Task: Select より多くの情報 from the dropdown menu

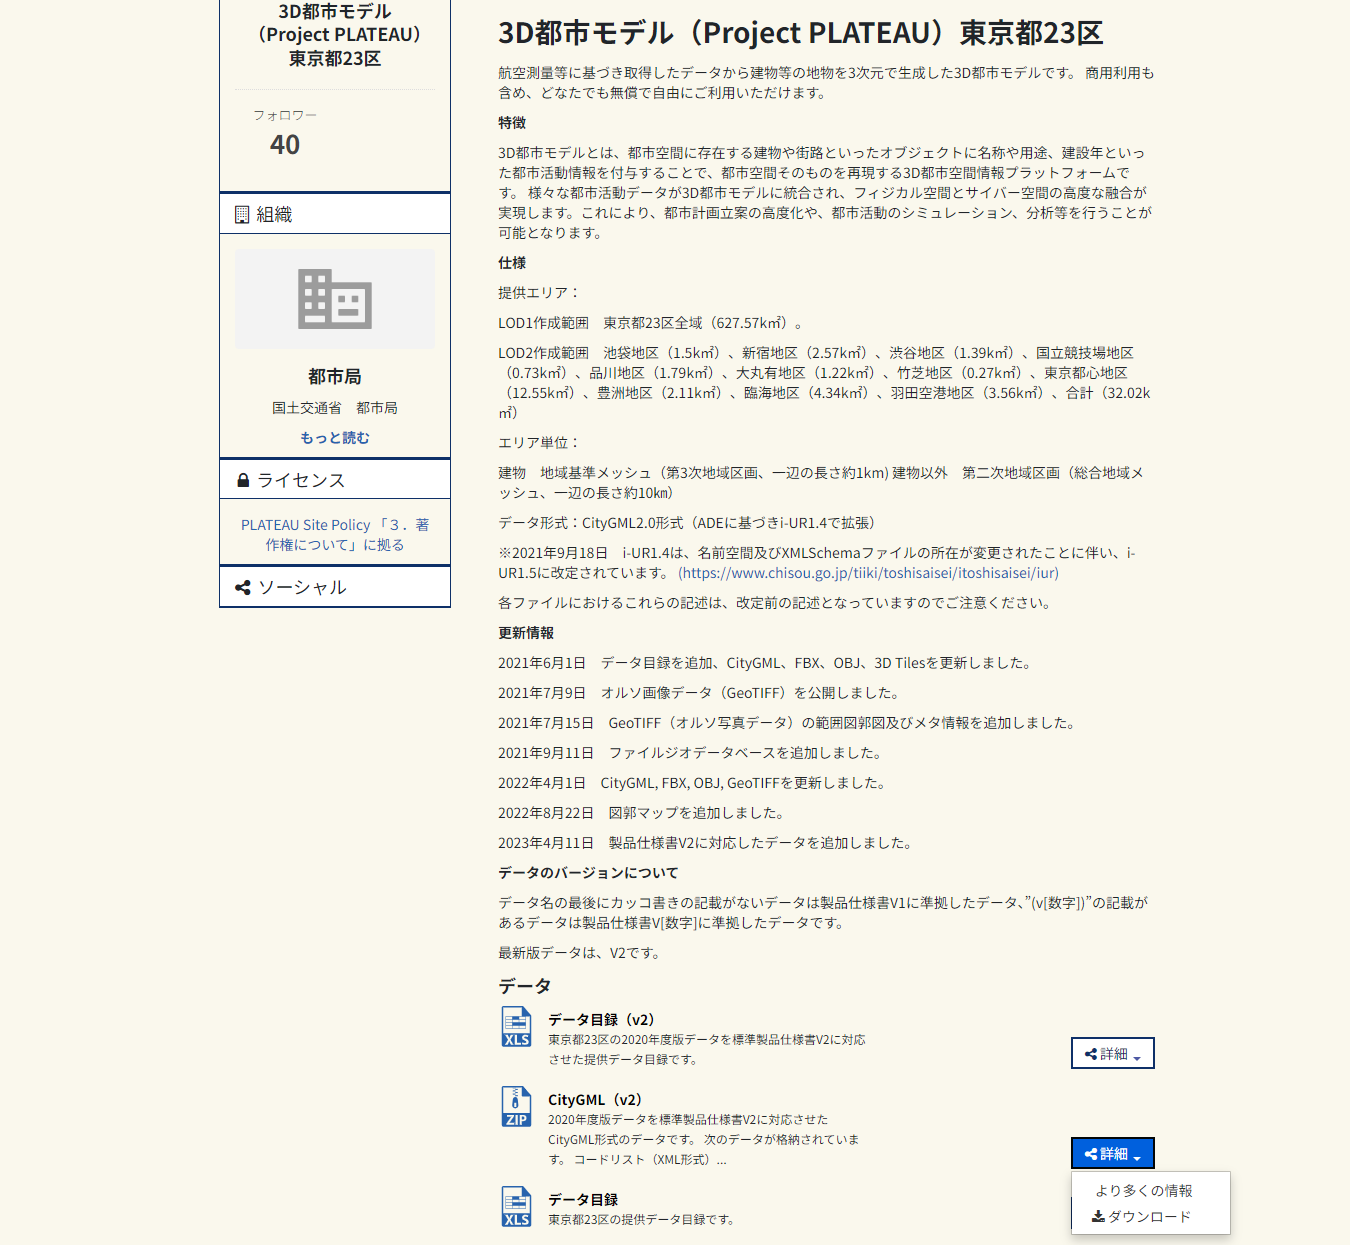Action: pos(1144,1190)
